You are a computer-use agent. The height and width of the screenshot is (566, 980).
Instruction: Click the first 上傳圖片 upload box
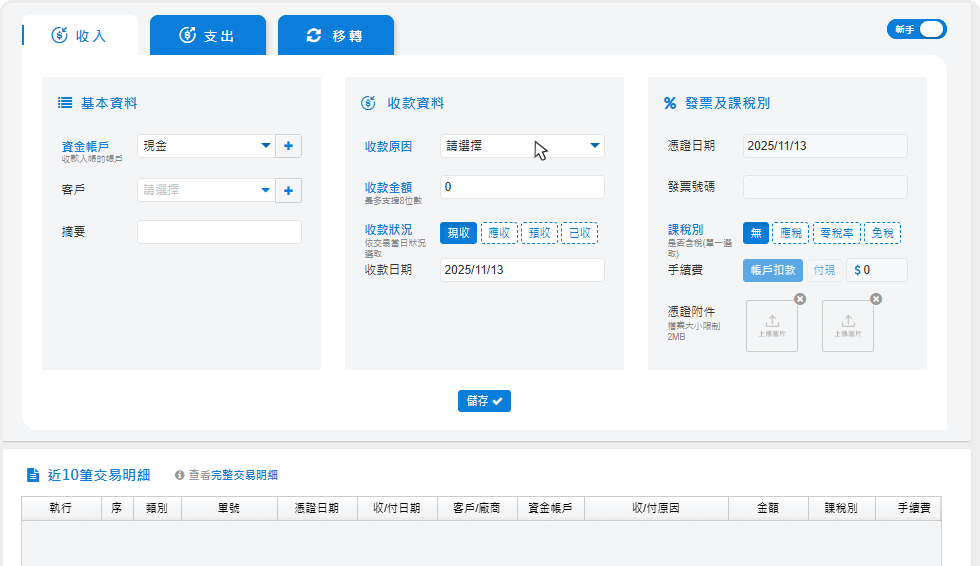[772, 326]
